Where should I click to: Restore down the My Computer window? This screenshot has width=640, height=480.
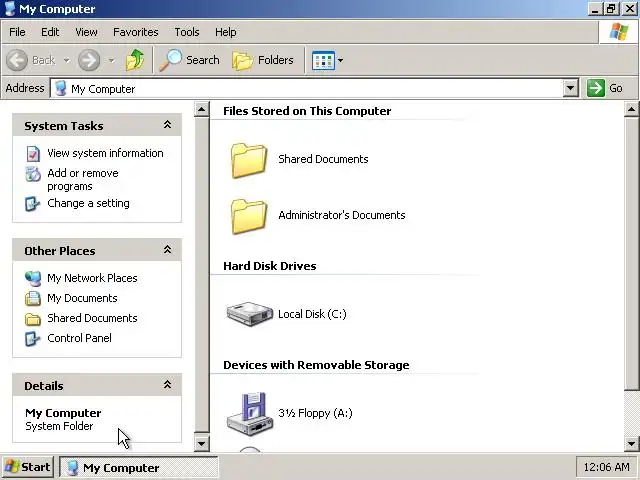(611, 9)
